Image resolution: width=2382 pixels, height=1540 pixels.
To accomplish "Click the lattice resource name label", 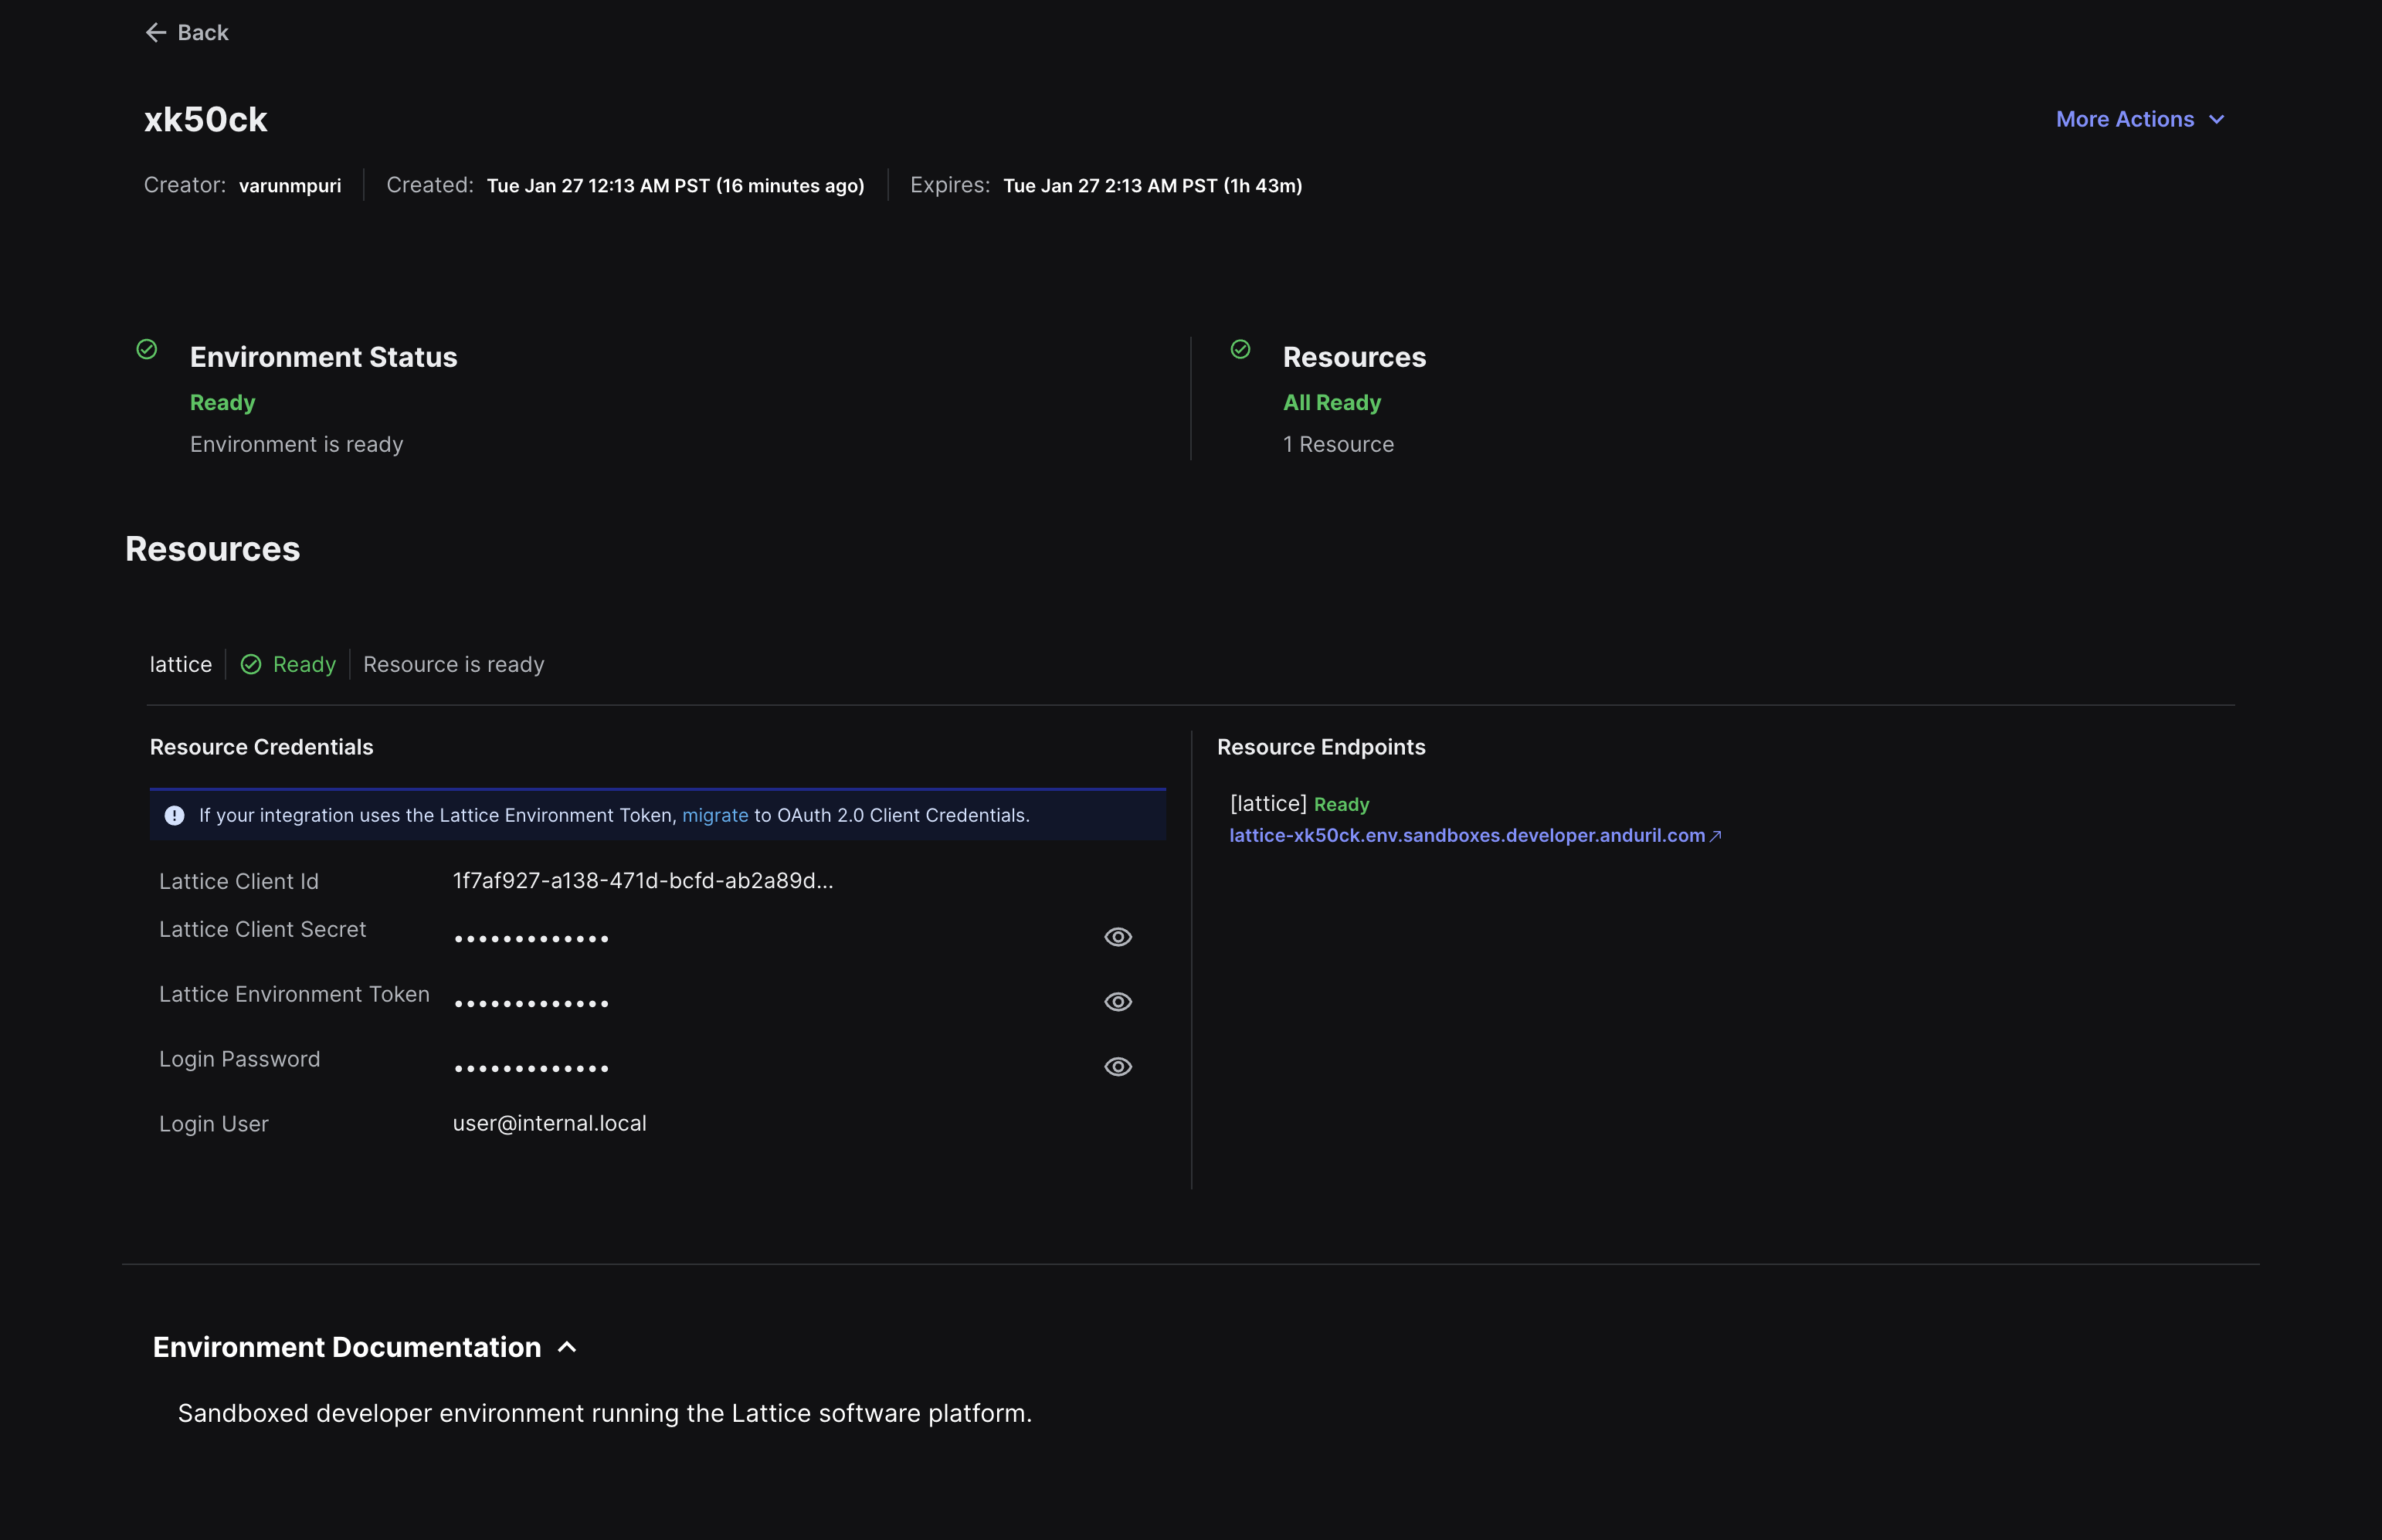I will 181,665.
